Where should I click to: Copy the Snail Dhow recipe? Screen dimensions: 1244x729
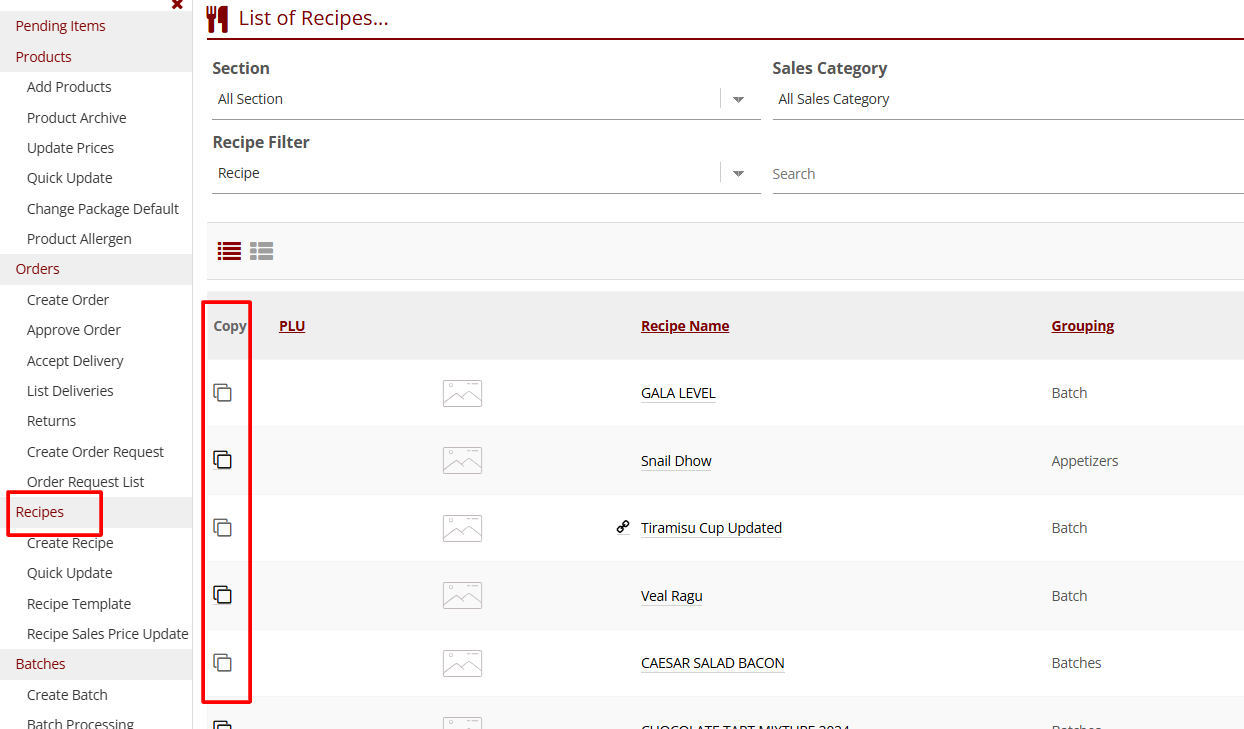(223, 460)
